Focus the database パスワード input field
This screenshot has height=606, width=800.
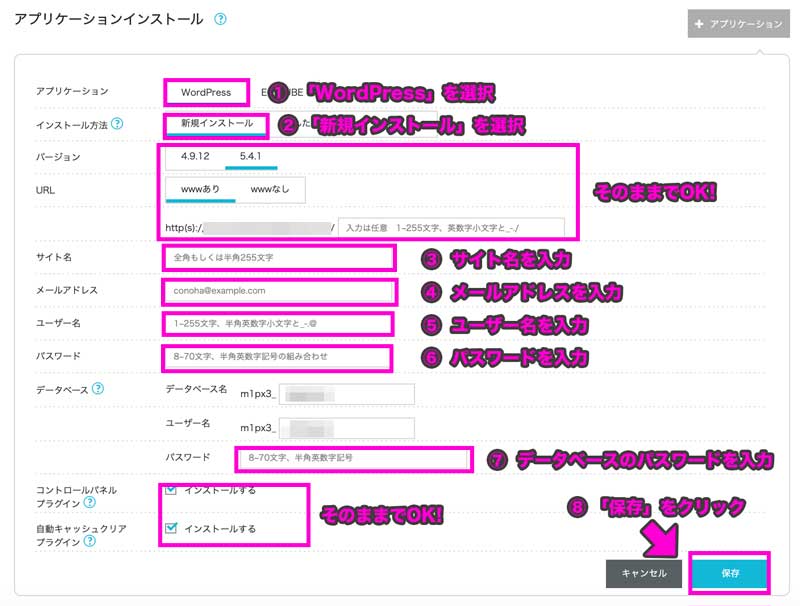pyautogui.click(x=354, y=458)
